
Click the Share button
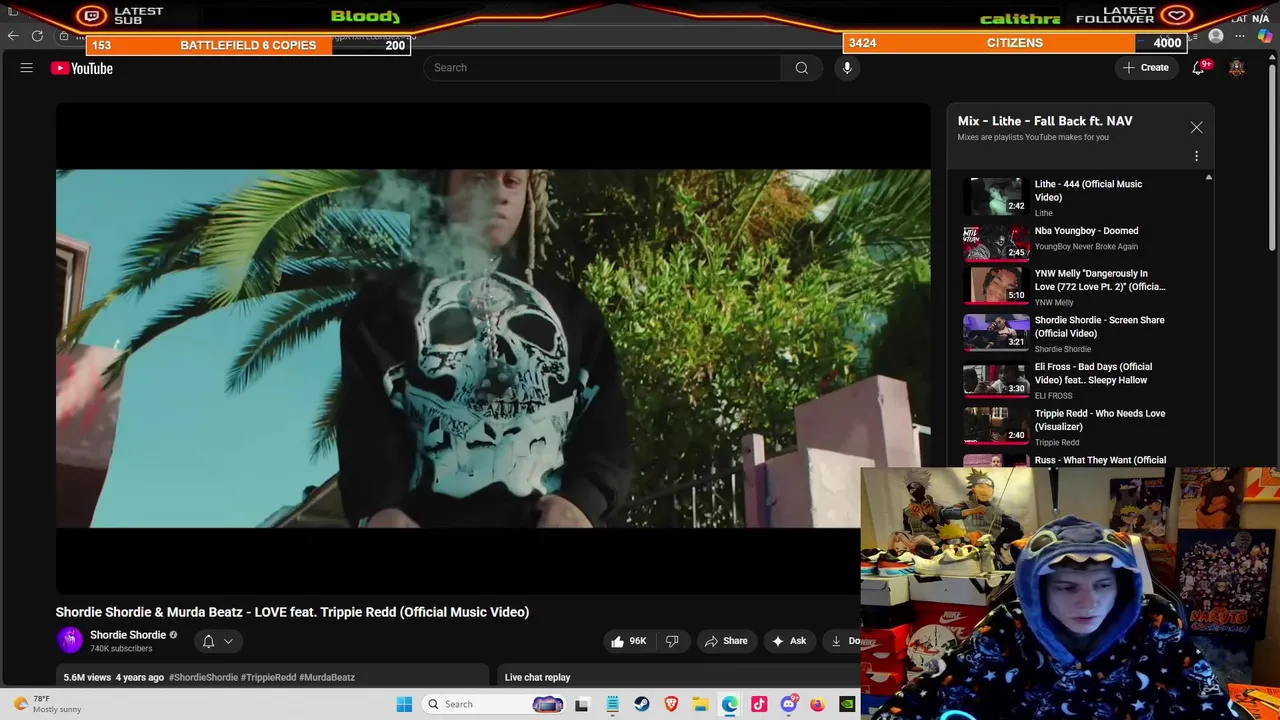pyautogui.click(x=726, y=641)
